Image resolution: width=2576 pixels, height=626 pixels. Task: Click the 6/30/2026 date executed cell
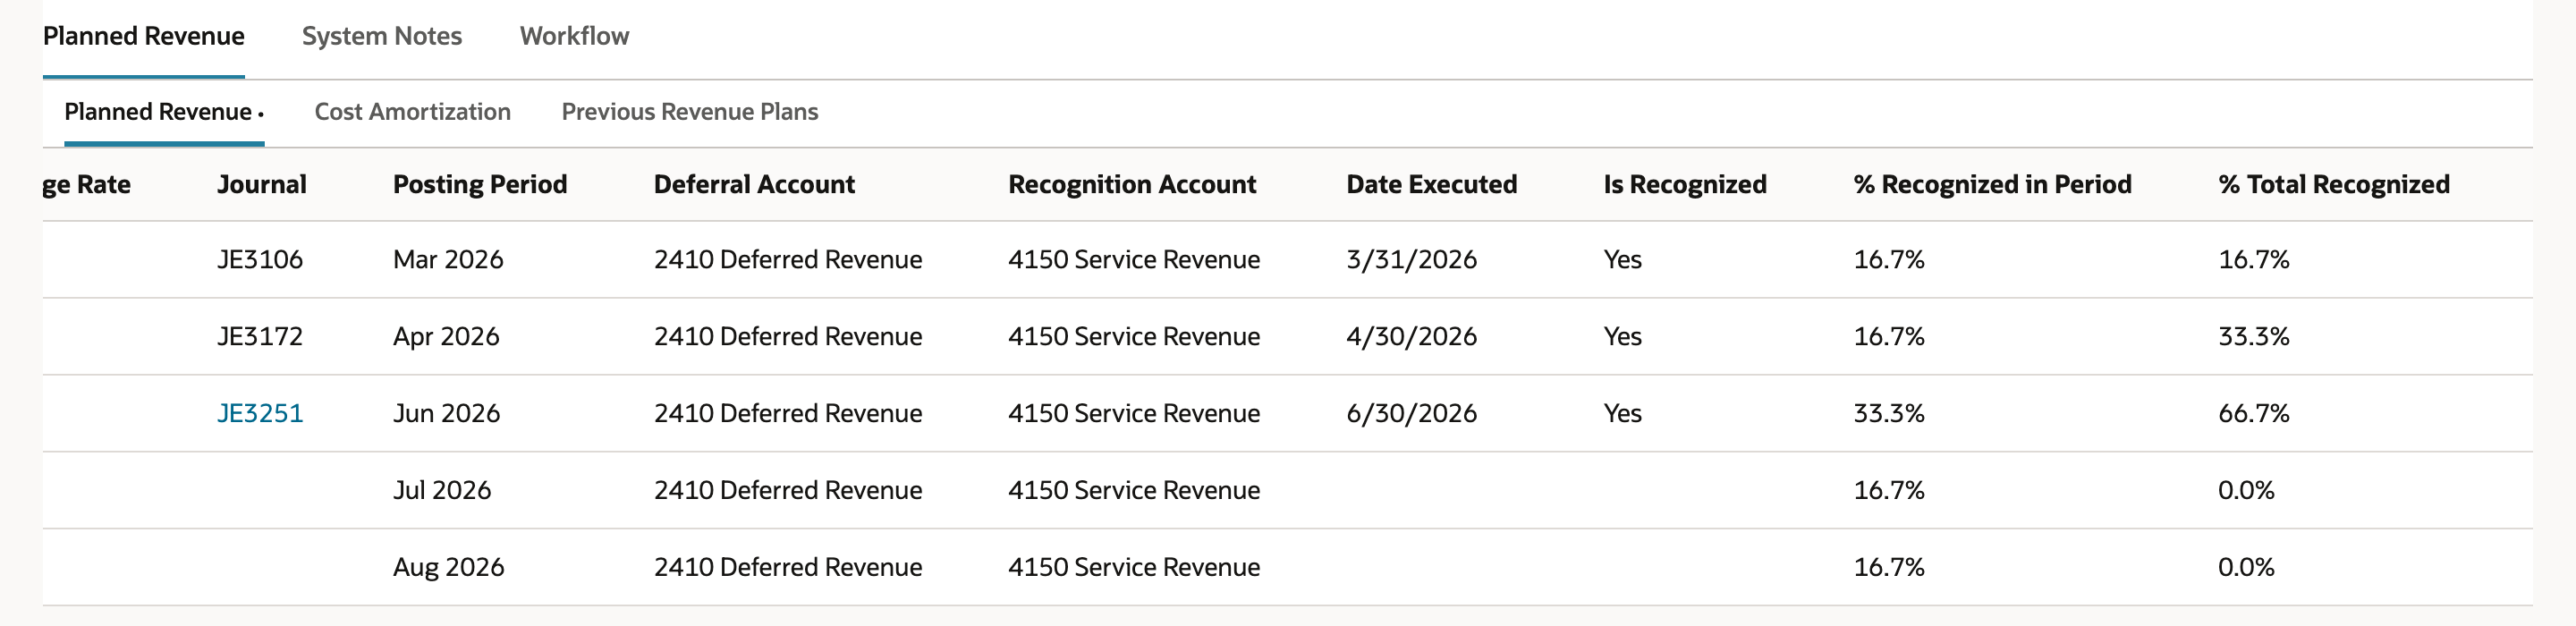(1411, 413)
